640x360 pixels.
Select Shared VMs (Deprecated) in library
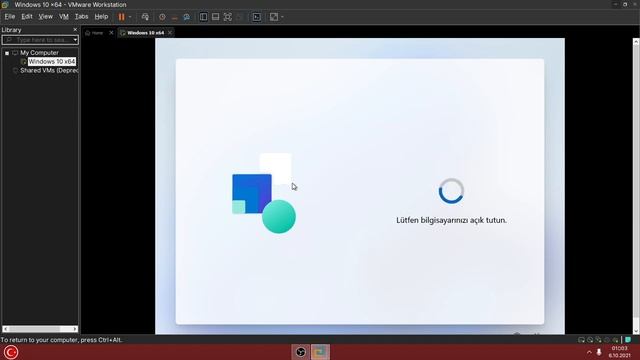click(x=49, y=71)
